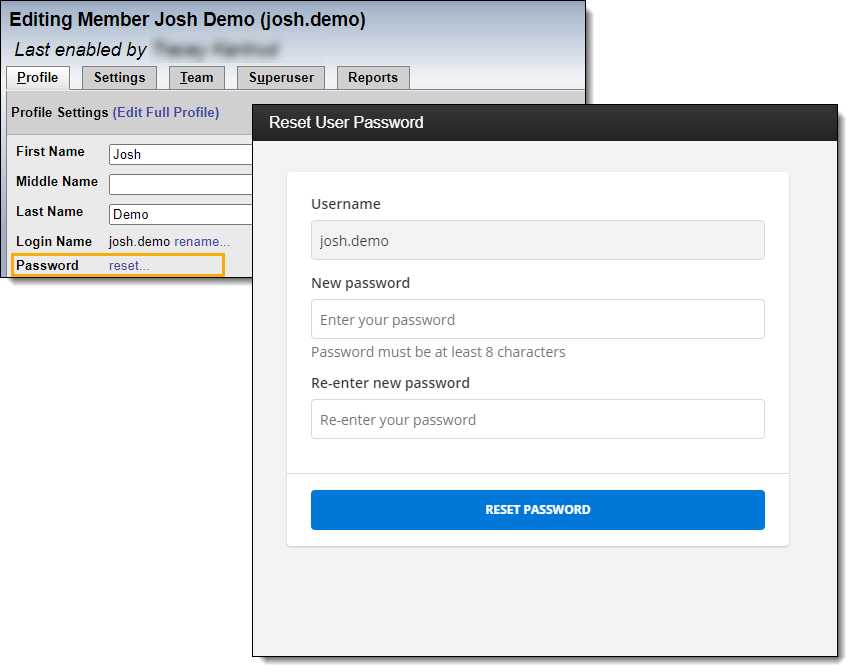This screenshot has width=853, height=672.
Task: Click the 'Last Name' label
Action: coord(50,211)
